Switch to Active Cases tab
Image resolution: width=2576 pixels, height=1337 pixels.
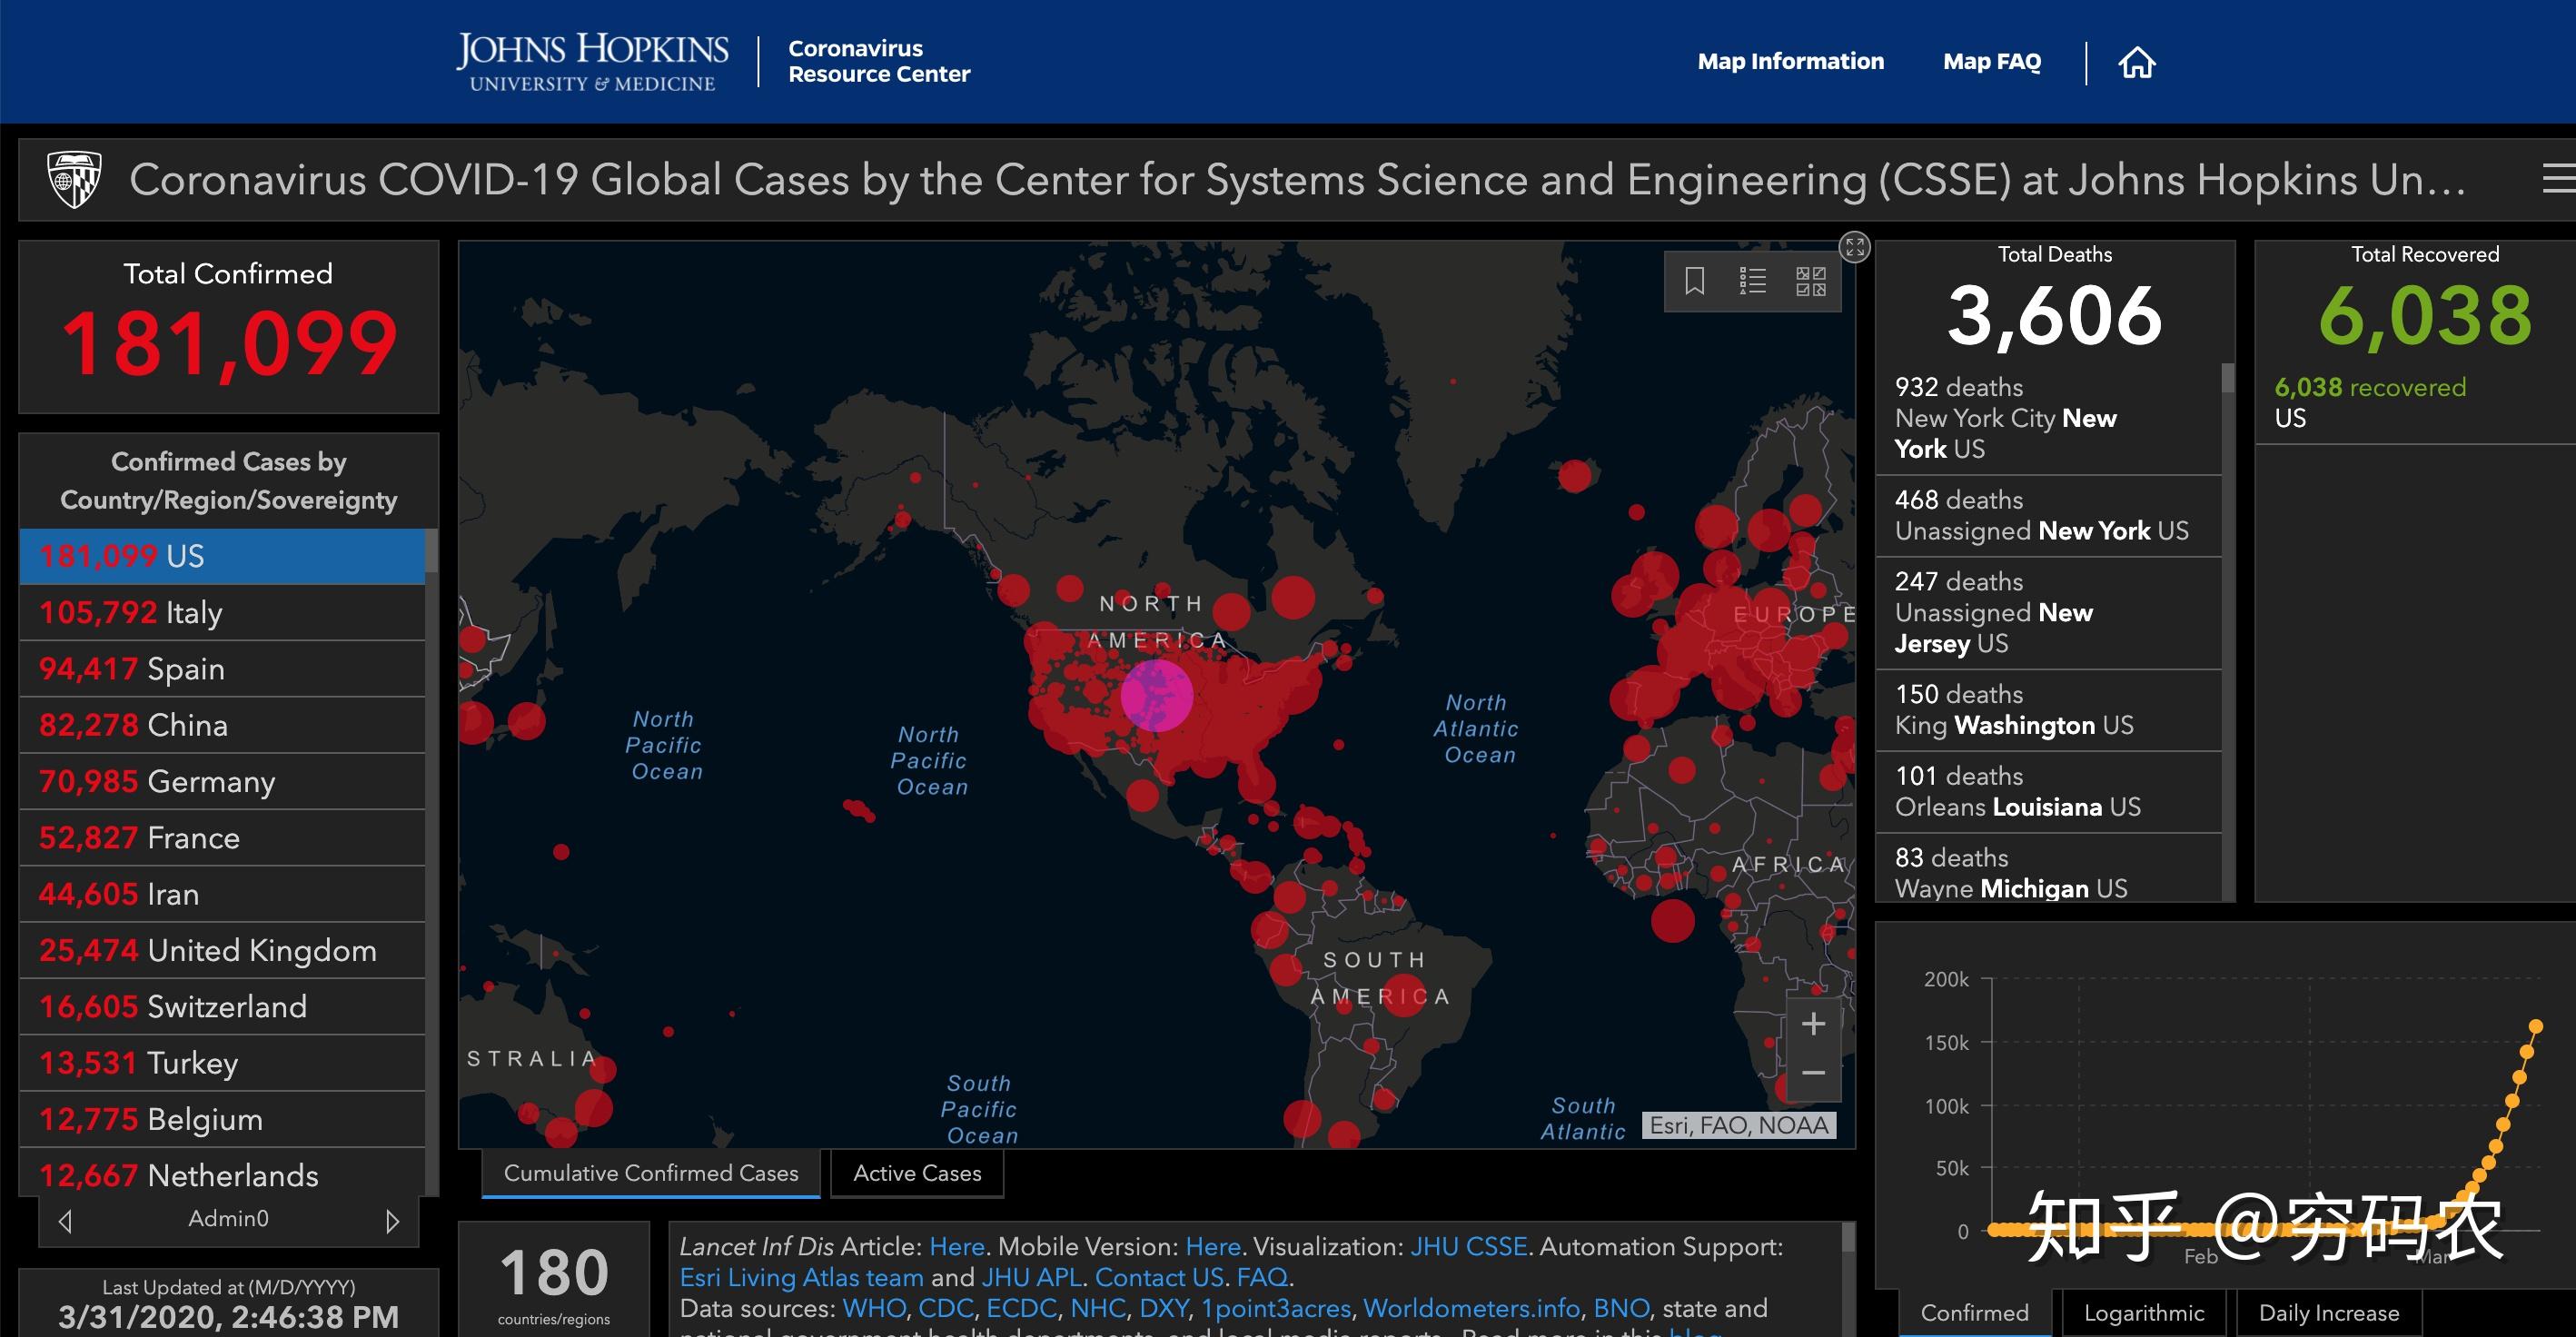917,1173
